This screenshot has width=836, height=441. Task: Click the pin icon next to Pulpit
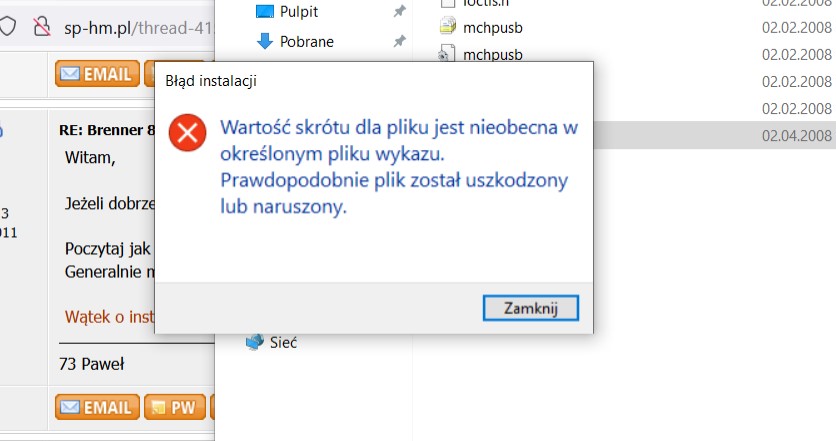(399, 12)
